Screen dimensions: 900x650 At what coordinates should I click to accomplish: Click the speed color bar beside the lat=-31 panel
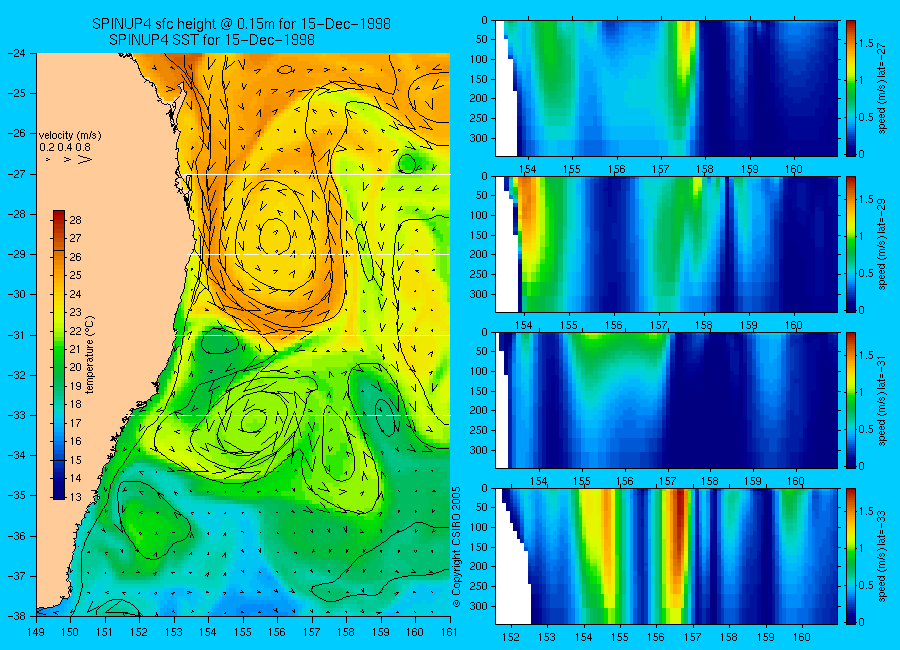click(851, 400)
